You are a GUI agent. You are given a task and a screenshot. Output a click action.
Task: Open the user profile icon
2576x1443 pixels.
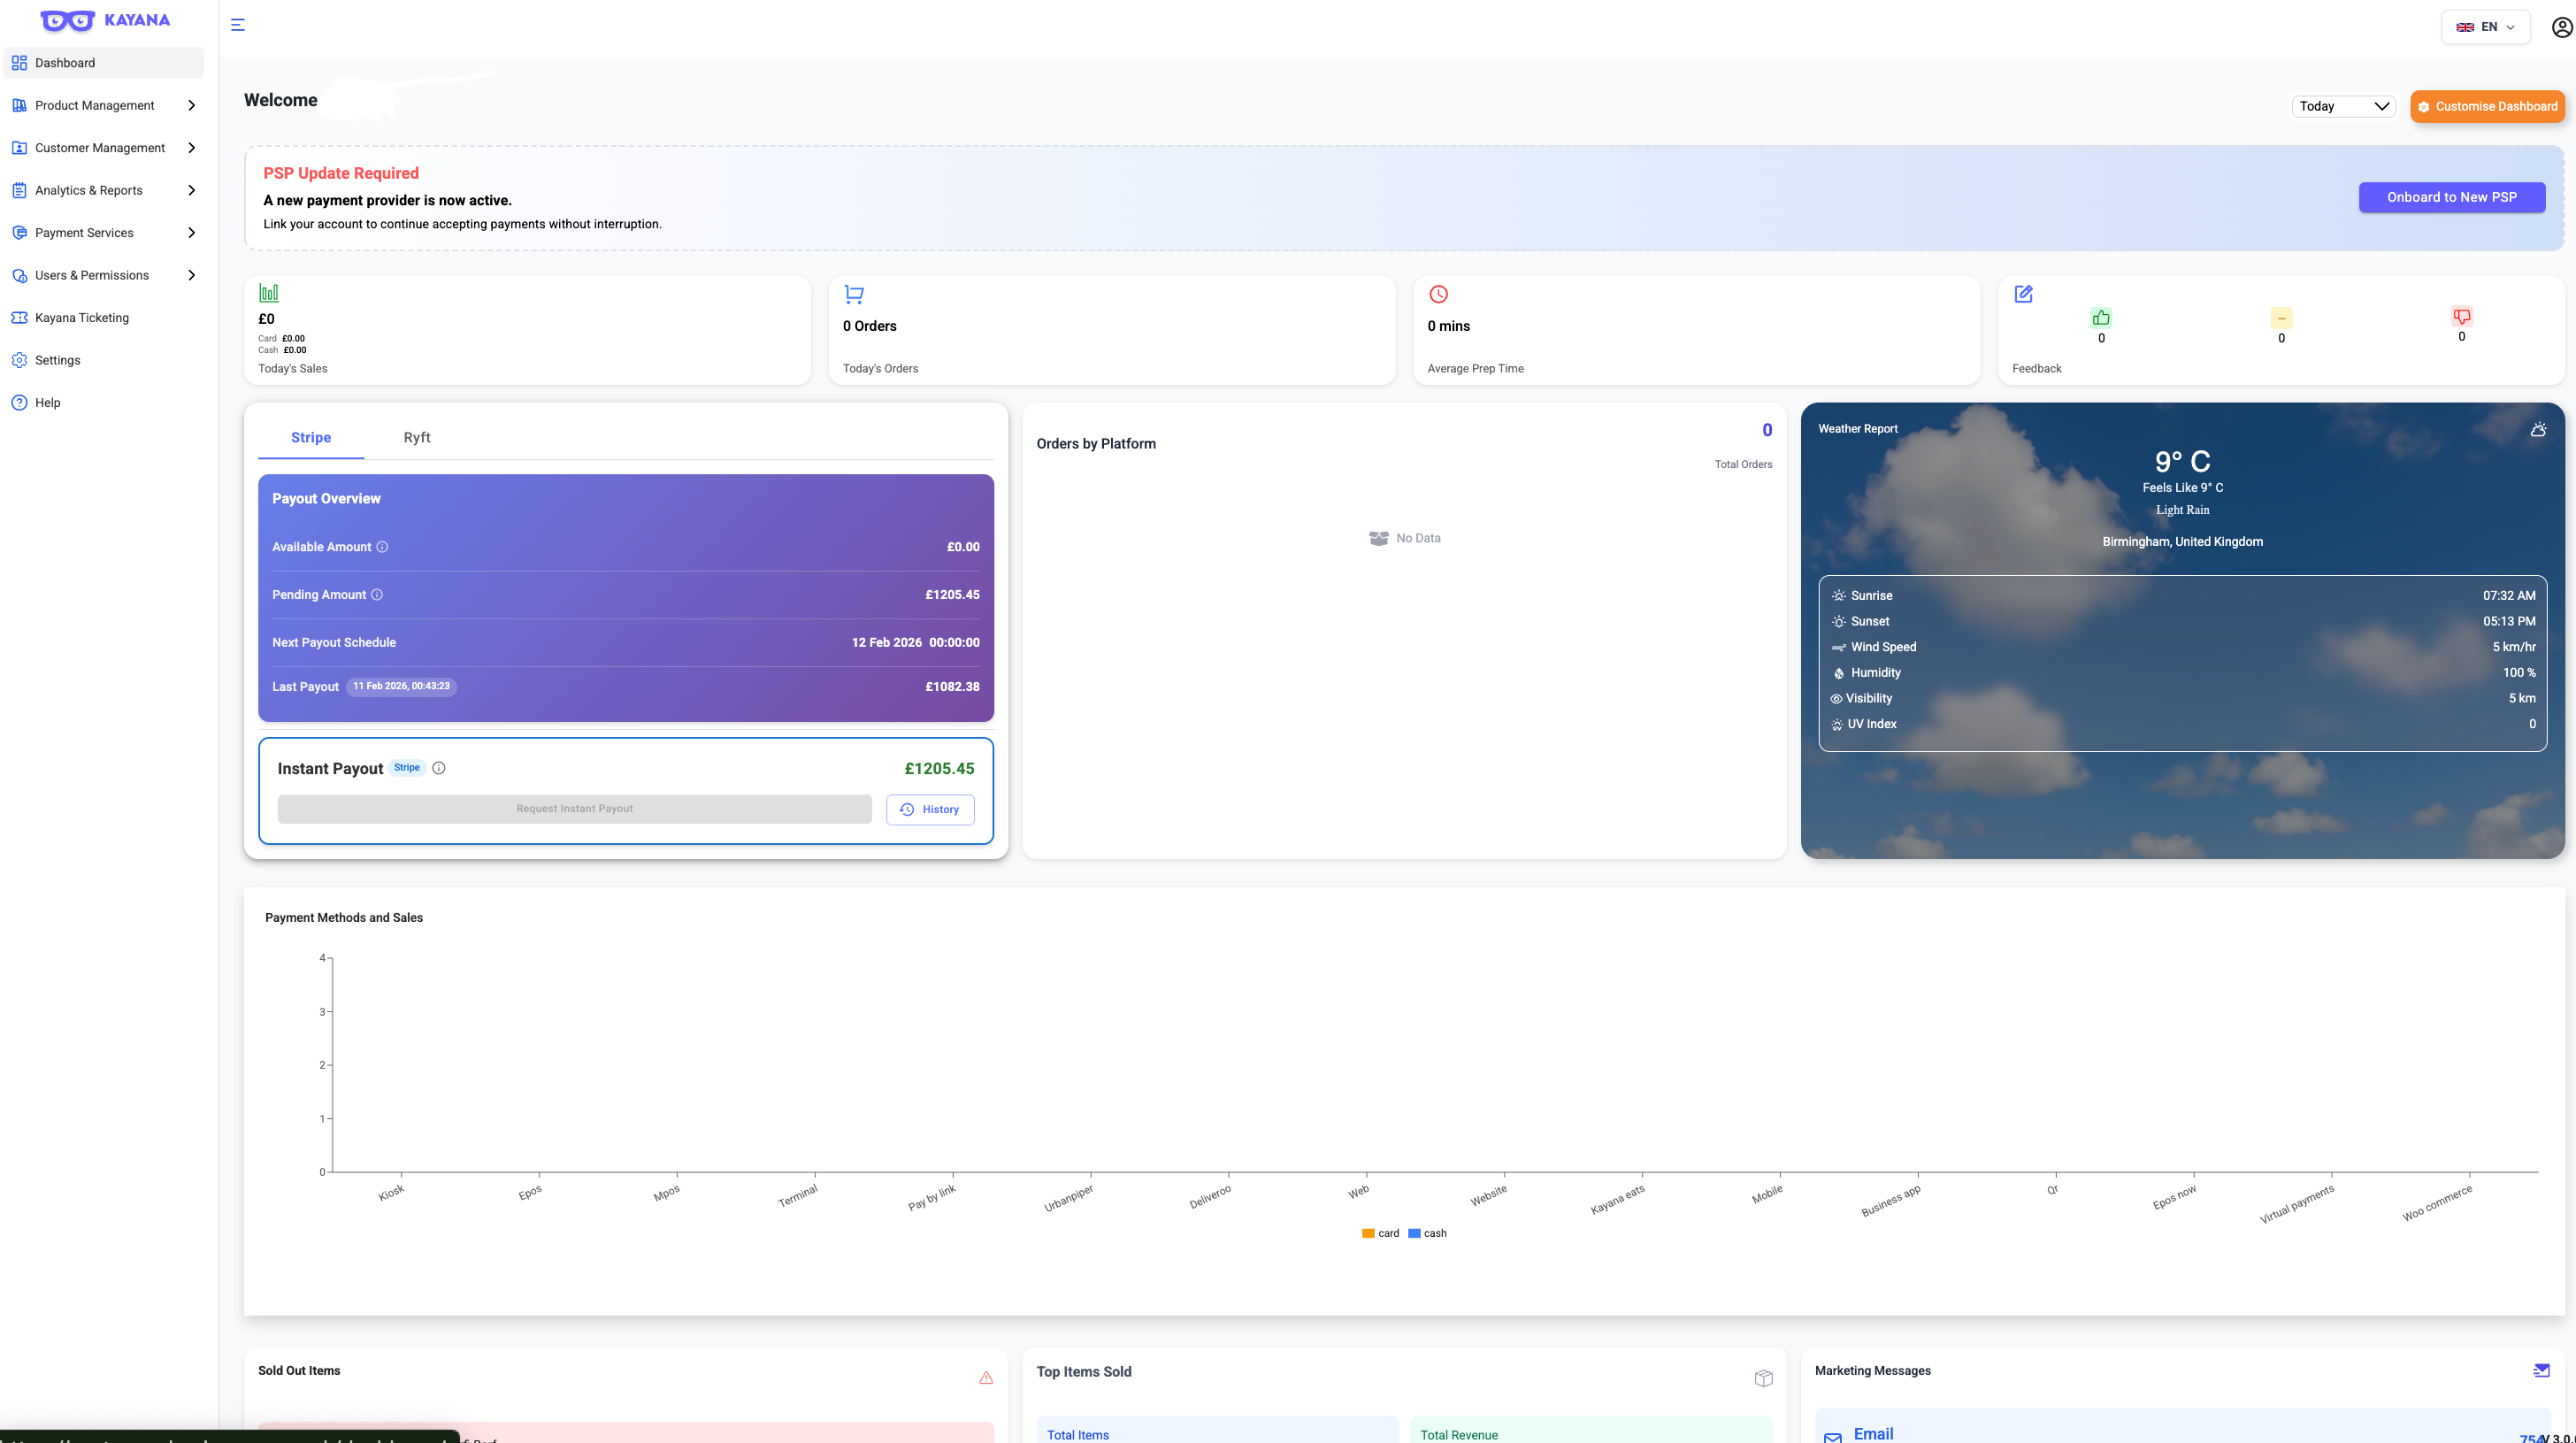click(x=2561, y=27)
